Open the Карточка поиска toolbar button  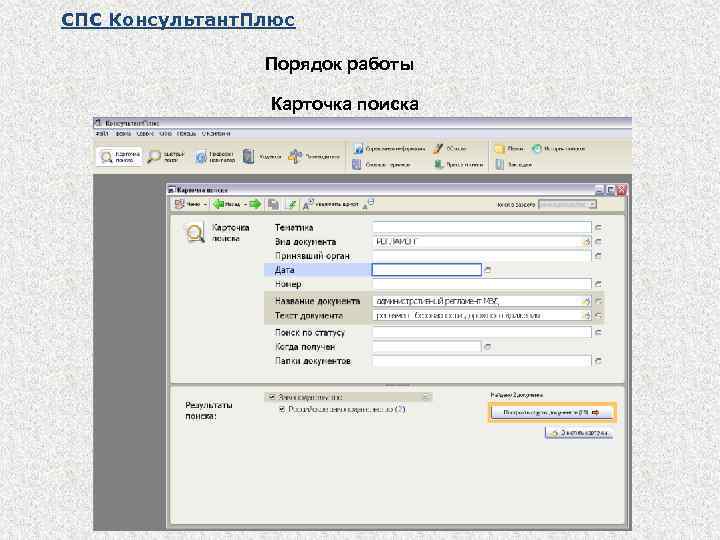(119, 157)
